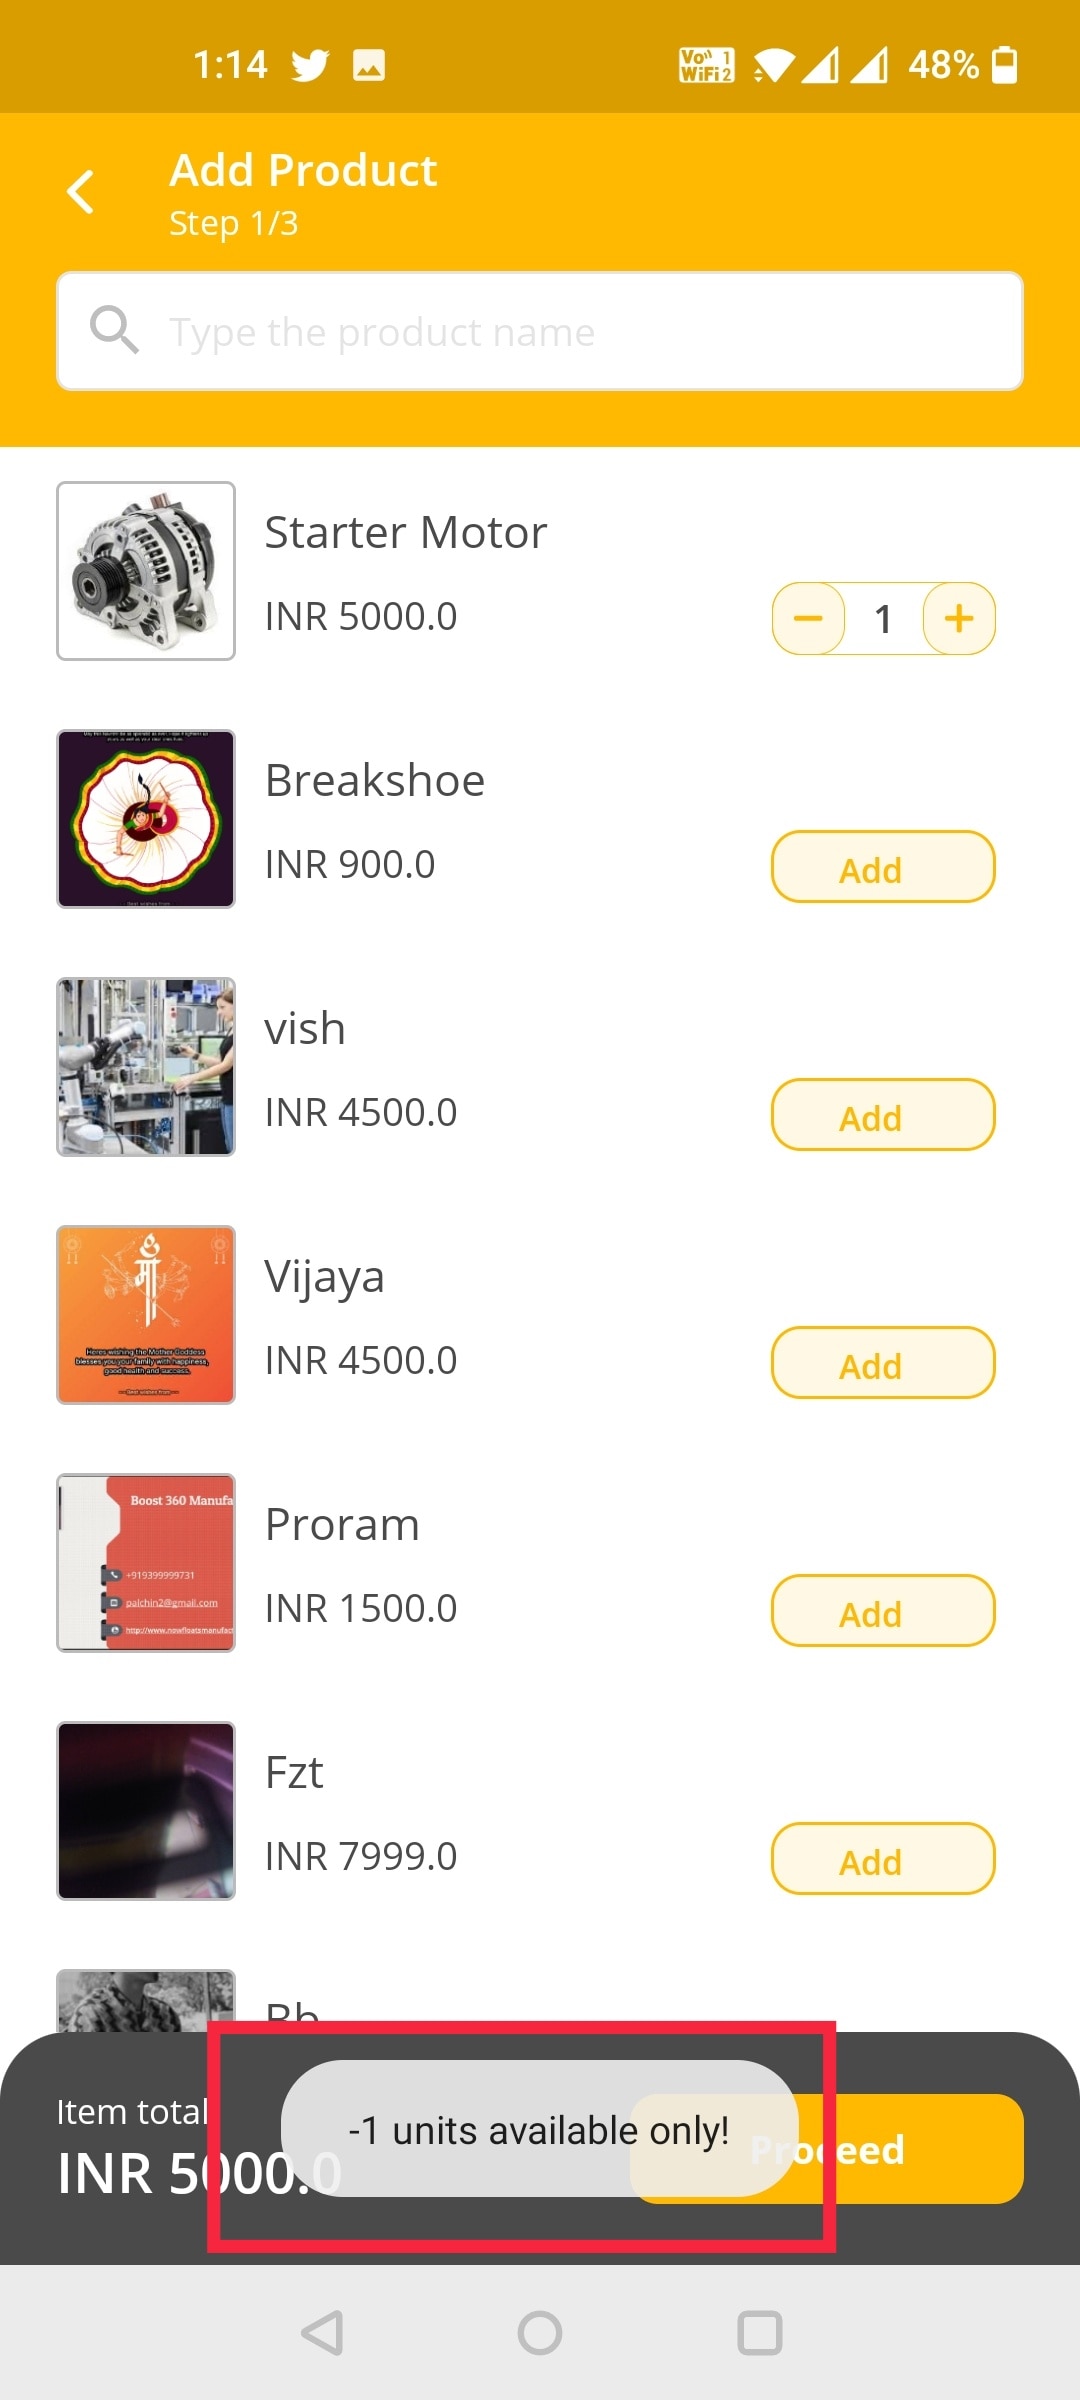Add Breakshoe to the order
1080x2400 pixels.
coord(882,867)
